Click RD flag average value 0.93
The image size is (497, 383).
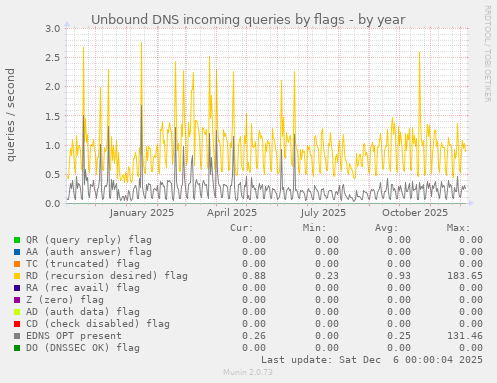(399, 276)
